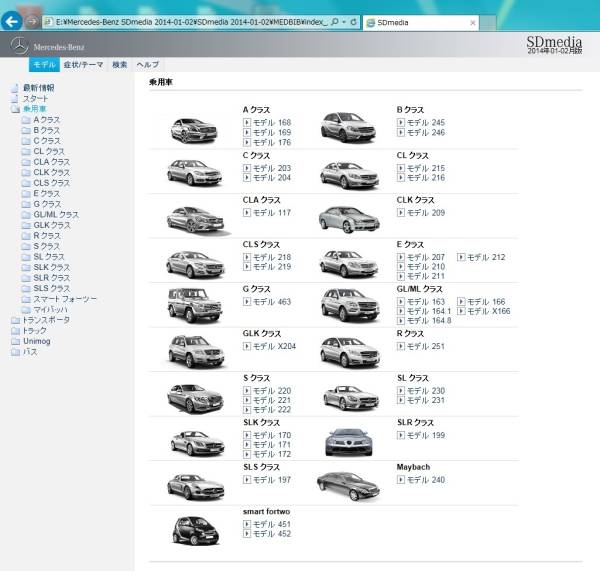Open the モデル X166 link
The height and width of the screenshot is (571, 600).
(489, 311)
